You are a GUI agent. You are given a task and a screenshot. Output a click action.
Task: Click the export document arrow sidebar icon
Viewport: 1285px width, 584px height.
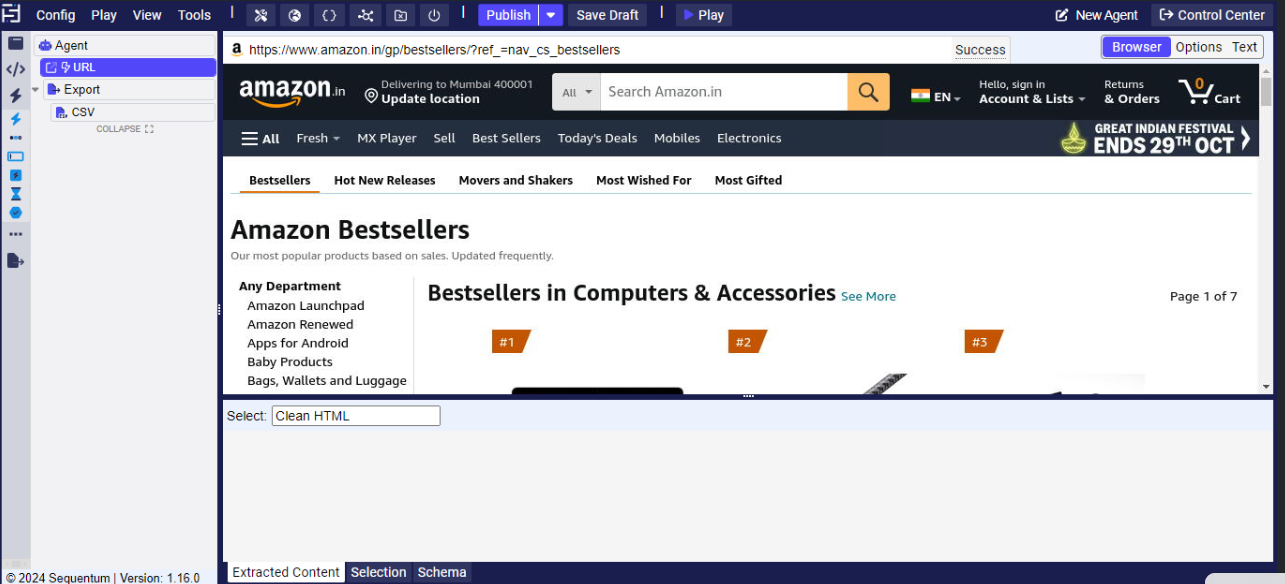coord(15,261)
